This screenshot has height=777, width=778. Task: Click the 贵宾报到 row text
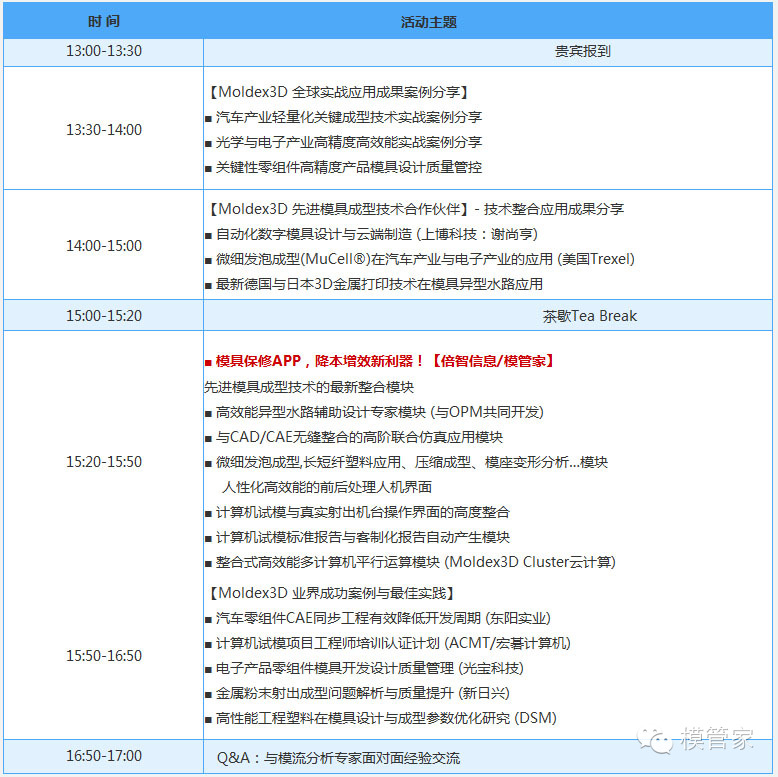[583, 51]
